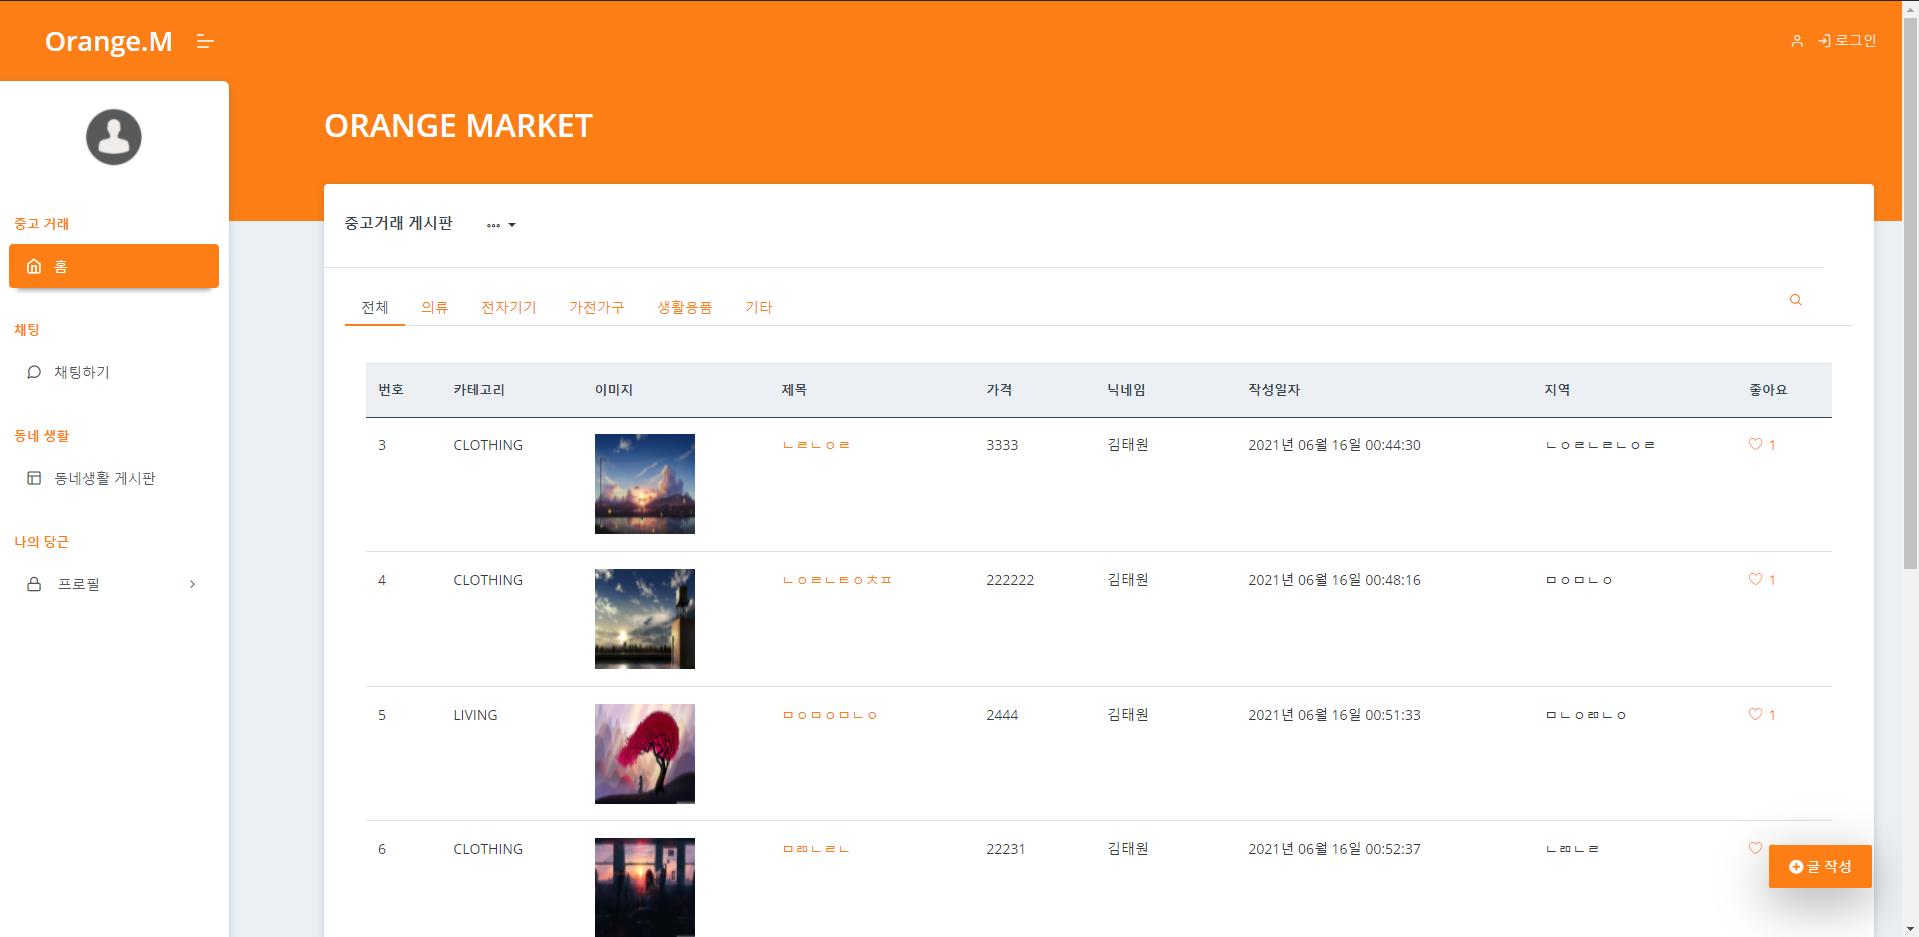
Task: Click the 좋아요 column header
Action: pyautogui.click(x=1768, y=390)
